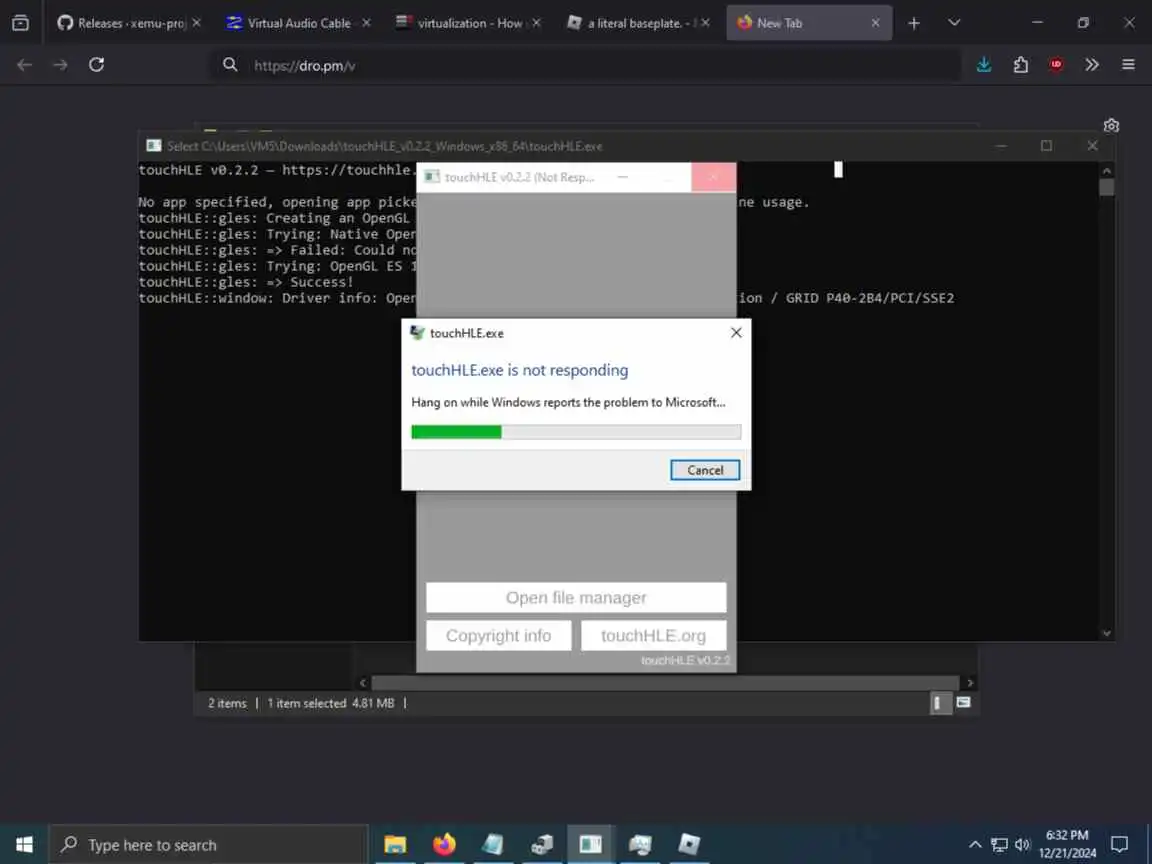Click the console scrollbar down arrow
Image resolution: width=1152 pixels, height=864 pixels.
coord(1106,633)
